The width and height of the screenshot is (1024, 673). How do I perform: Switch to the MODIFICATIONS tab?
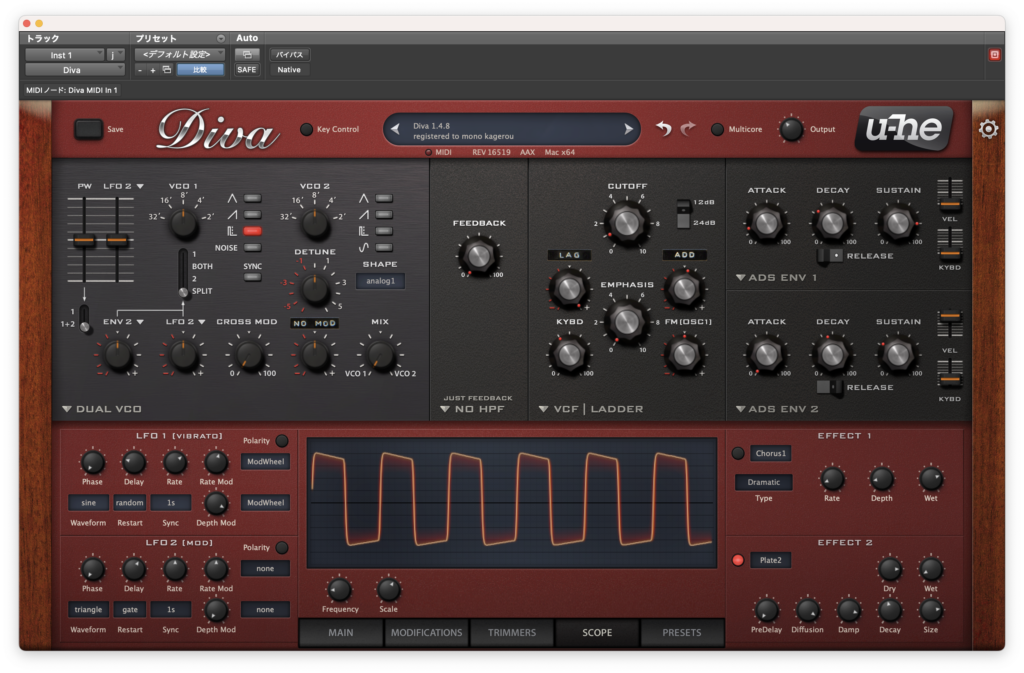coord(426,633)
